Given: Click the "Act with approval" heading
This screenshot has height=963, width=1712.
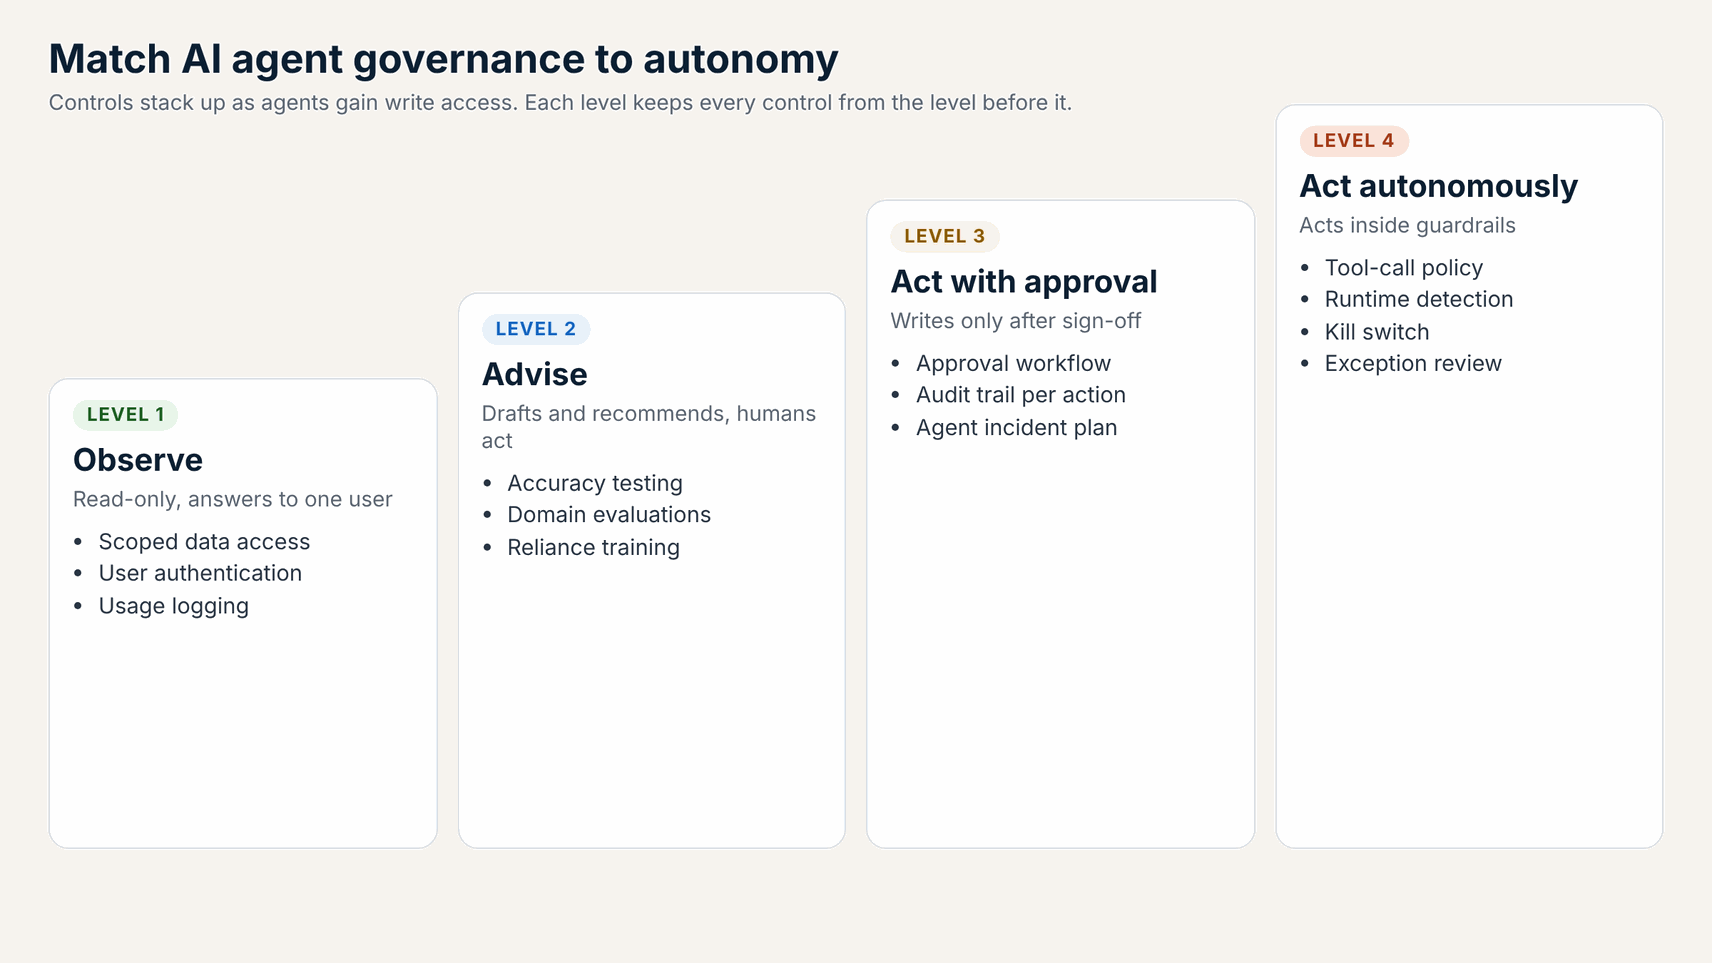Looking at the screenshot, I should point(1024,282).
